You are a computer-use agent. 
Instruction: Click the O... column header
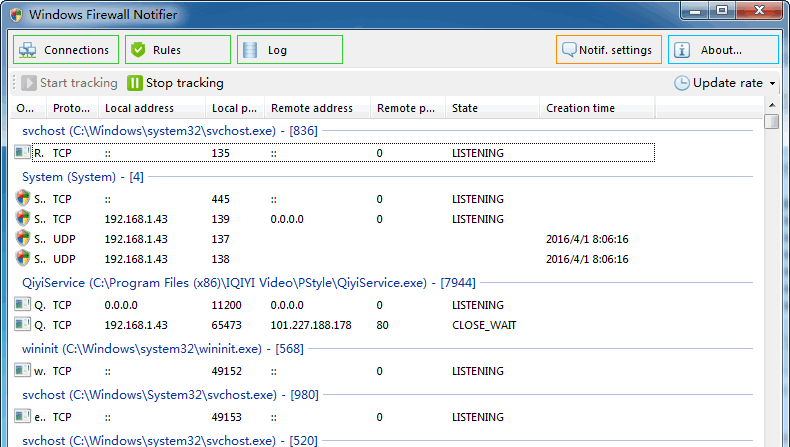coord(28,108)
